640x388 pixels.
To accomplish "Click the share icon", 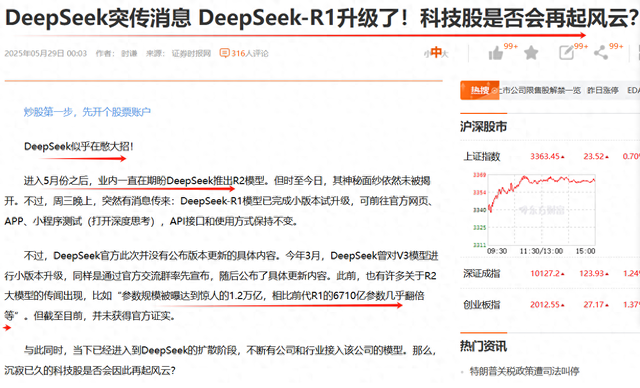I will pyautogui.click(x=601, y=53).
